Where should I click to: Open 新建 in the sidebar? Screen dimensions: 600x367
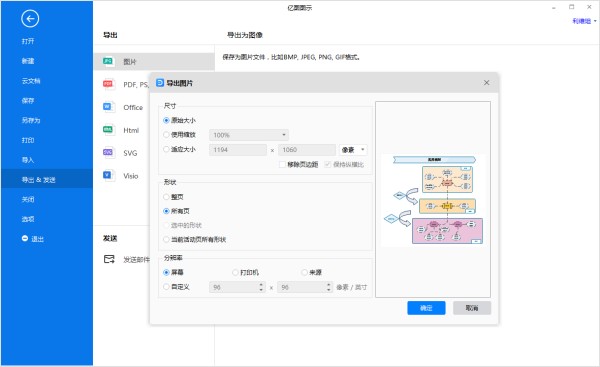click(28, 61)
